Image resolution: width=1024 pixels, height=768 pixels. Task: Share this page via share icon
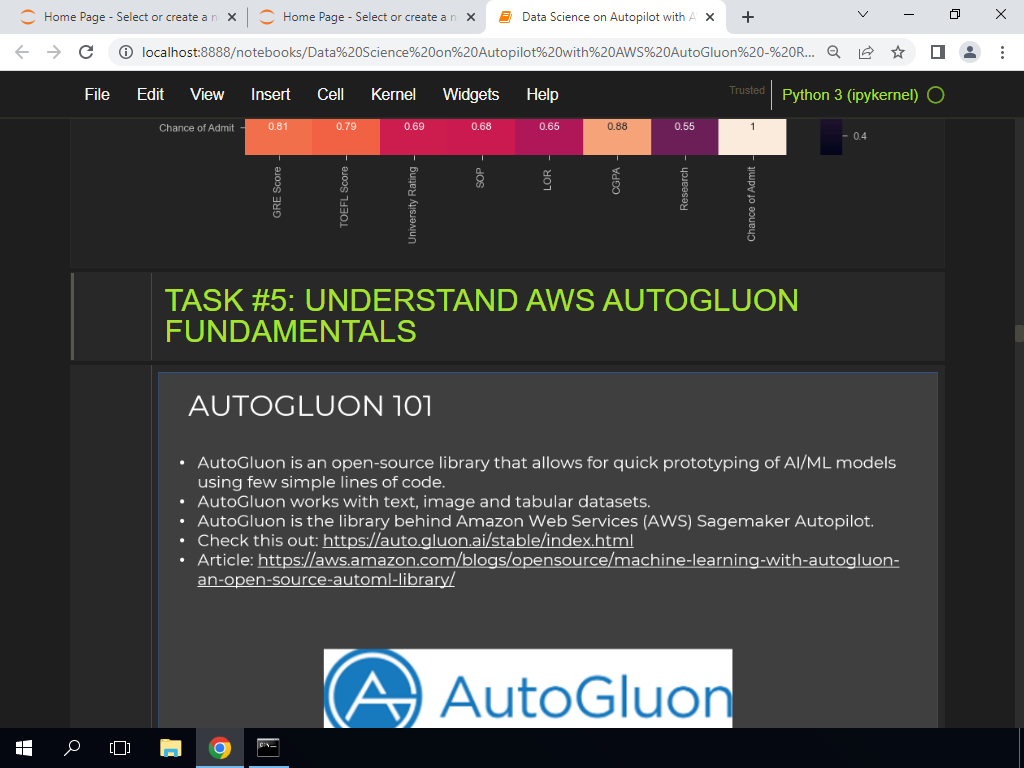866,52
